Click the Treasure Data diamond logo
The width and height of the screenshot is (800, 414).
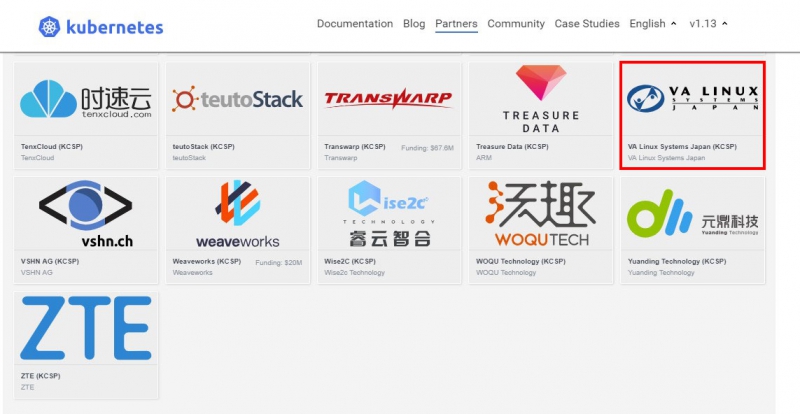[x=541, y=99]
